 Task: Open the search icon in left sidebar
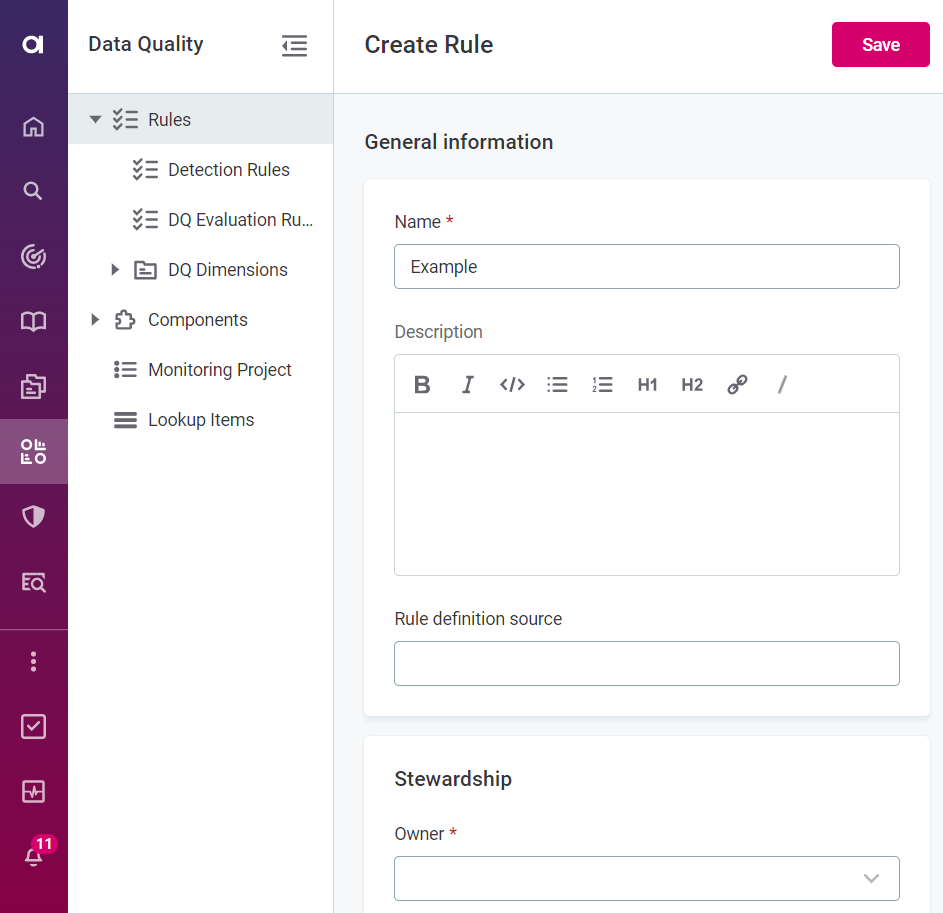coord(33,191)
